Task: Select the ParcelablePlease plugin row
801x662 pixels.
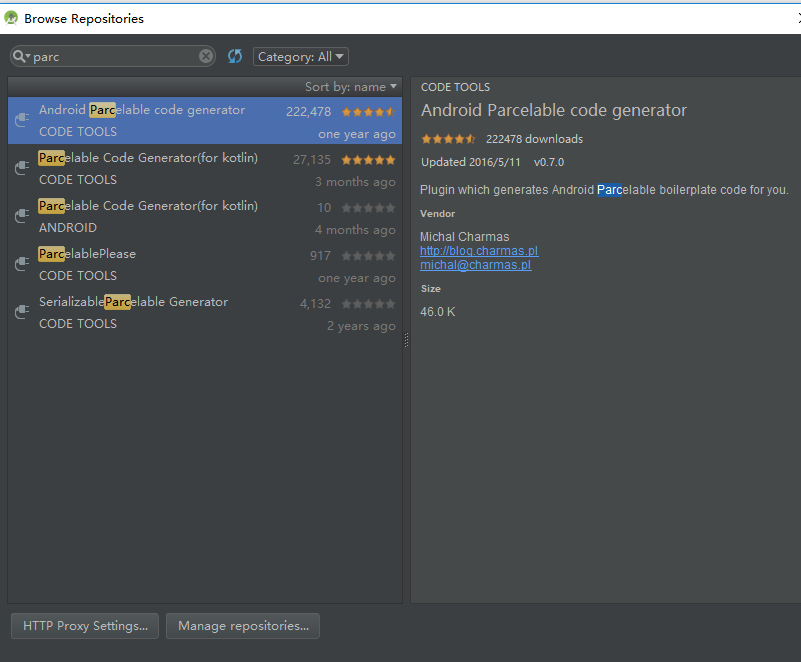Action: tap(205, 265)
